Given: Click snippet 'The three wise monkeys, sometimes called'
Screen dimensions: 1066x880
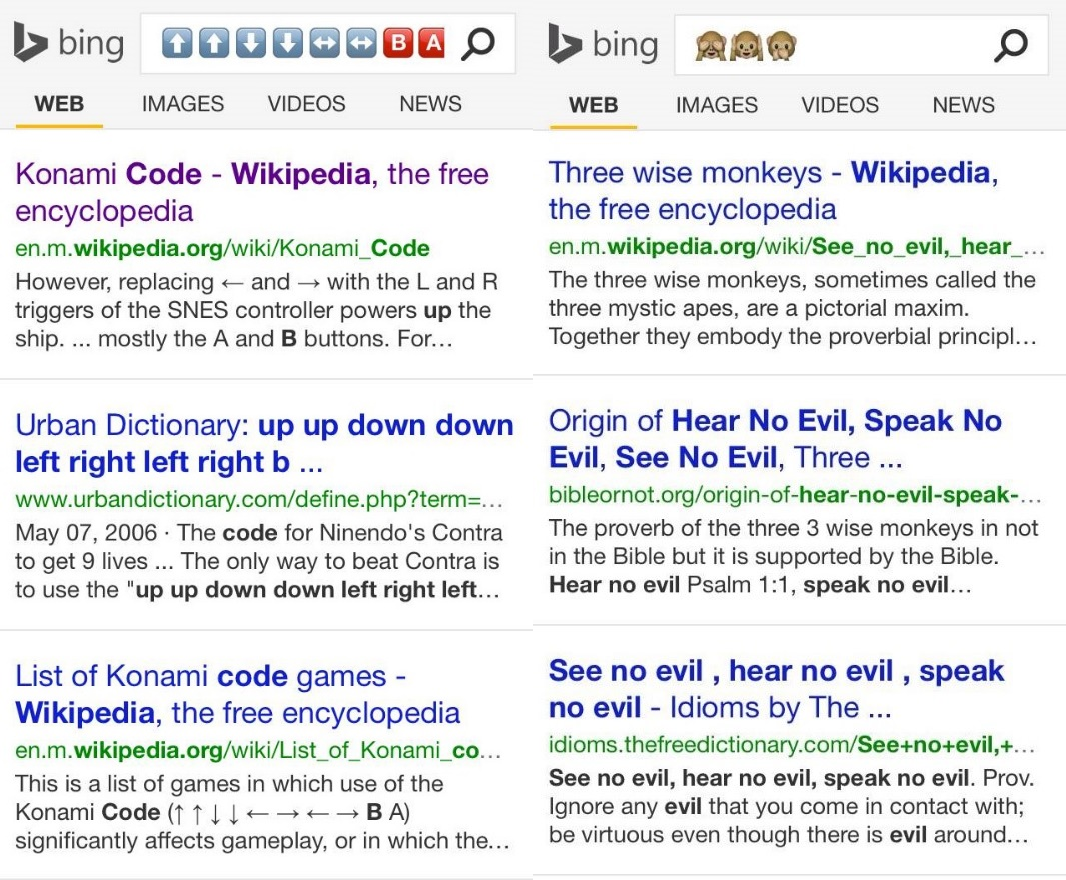Looking at the screenshot, I should pos(793,308).
